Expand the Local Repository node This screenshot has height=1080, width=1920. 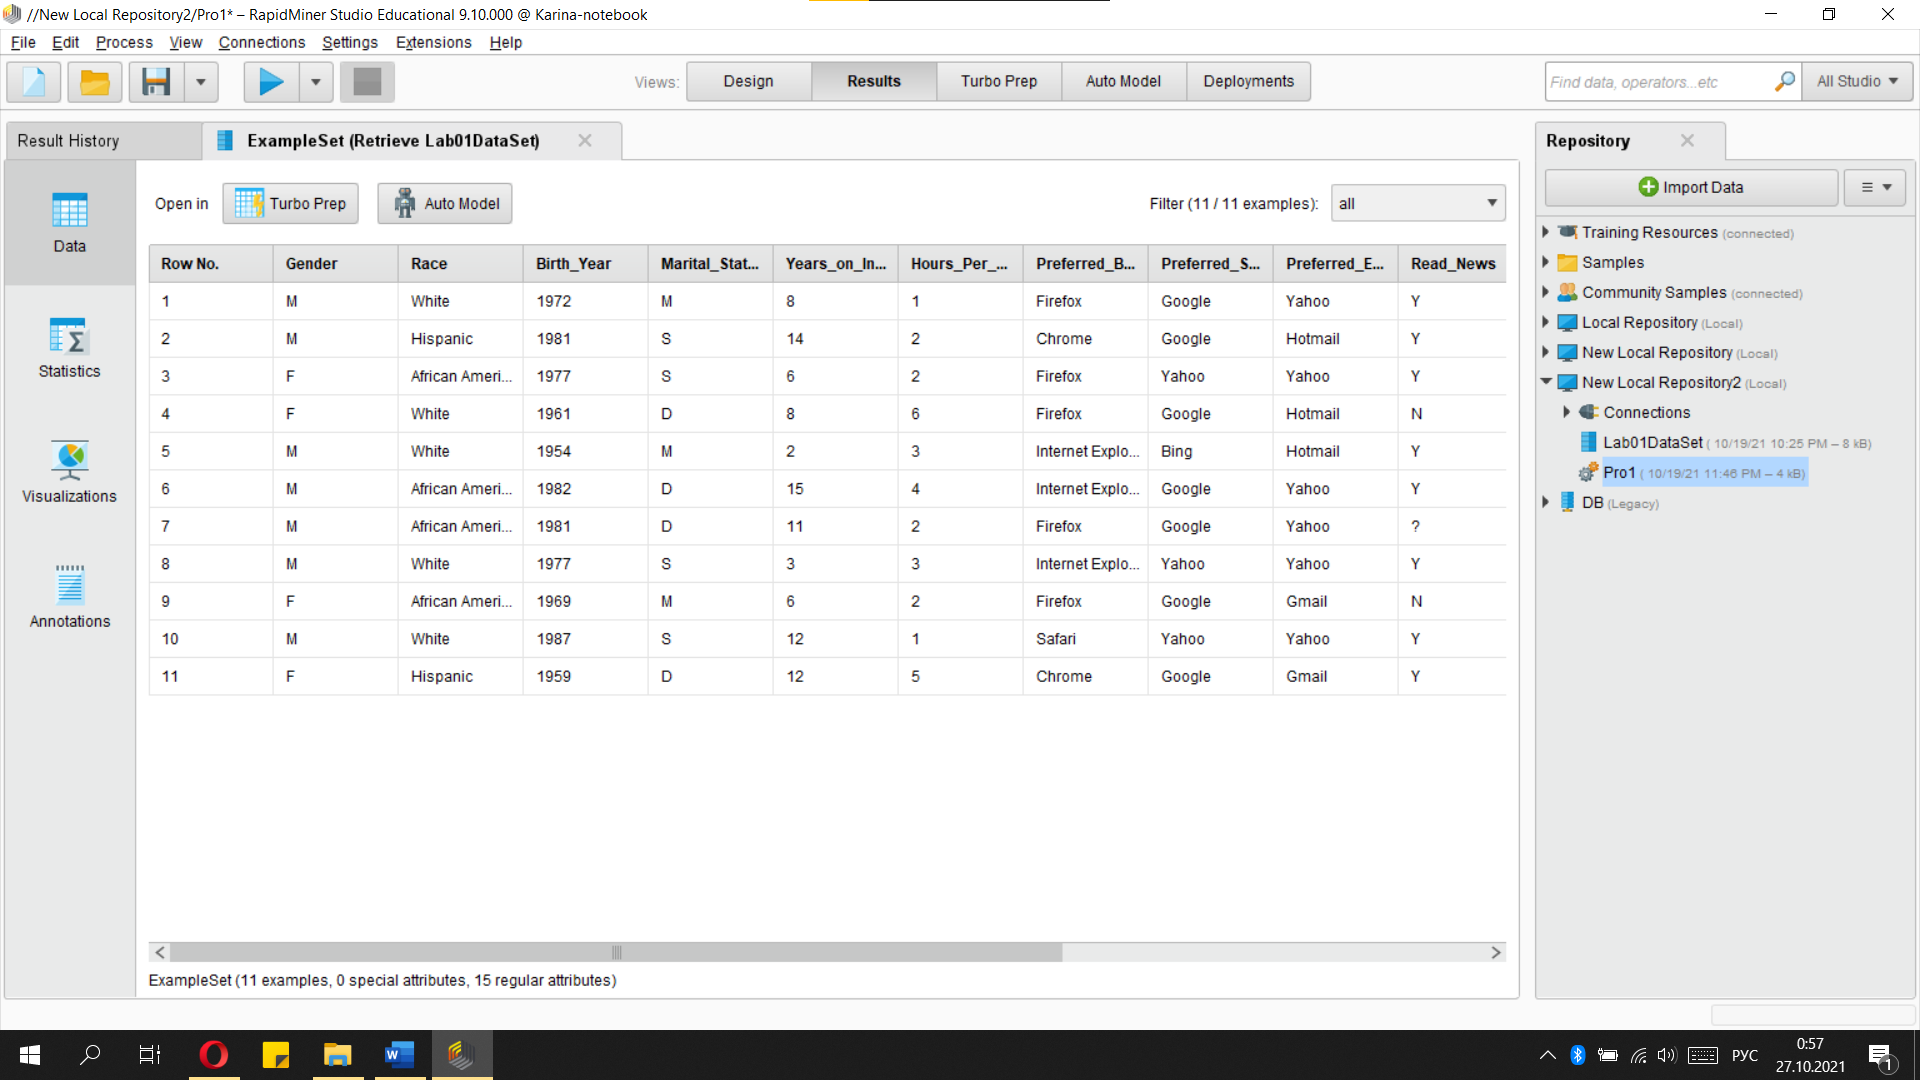[1546, 322]
